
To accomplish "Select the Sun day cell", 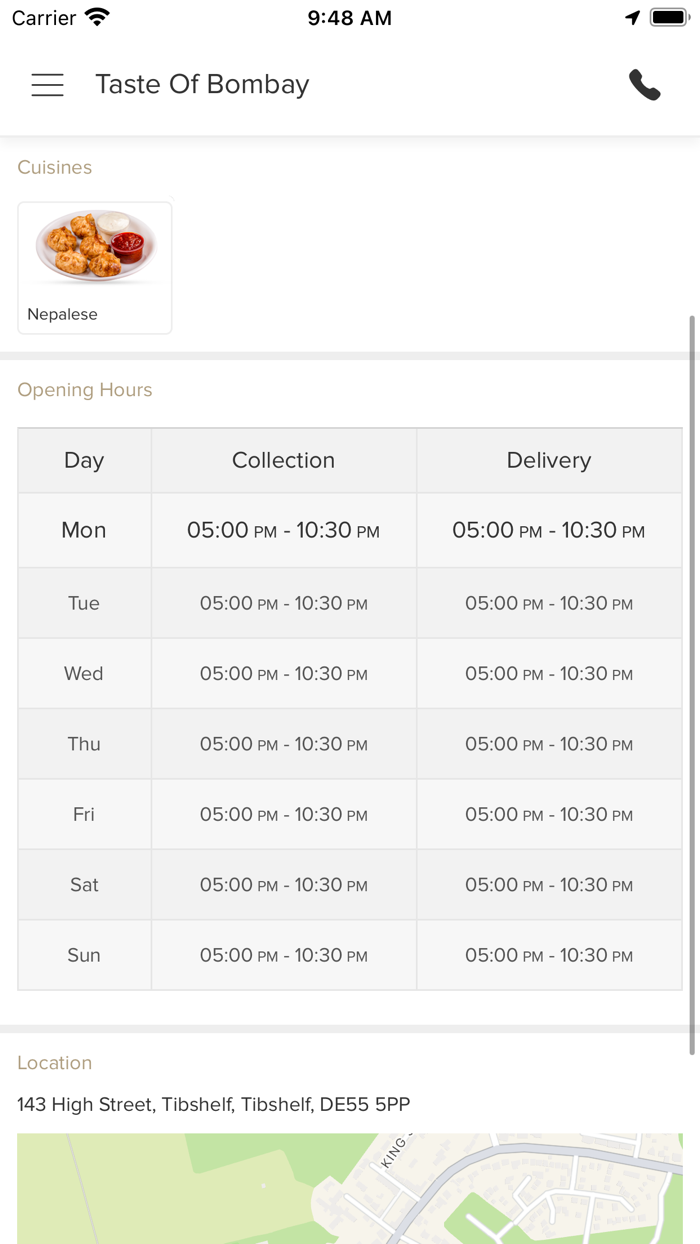I will [84, 955].
